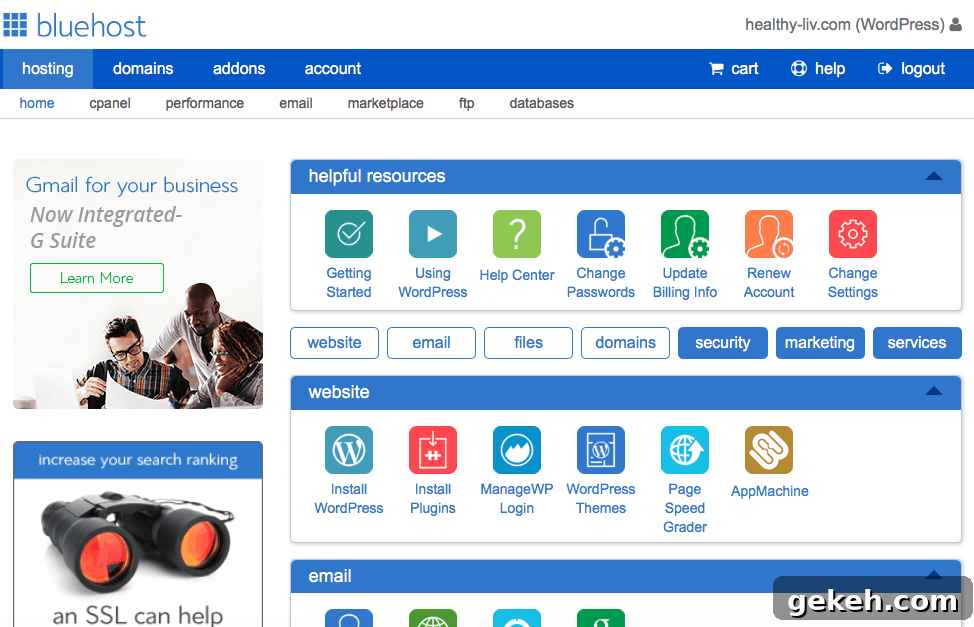Click the ManageWP Login icon
This screenshot has height=627, width=974.
click(x=517, y=450)
